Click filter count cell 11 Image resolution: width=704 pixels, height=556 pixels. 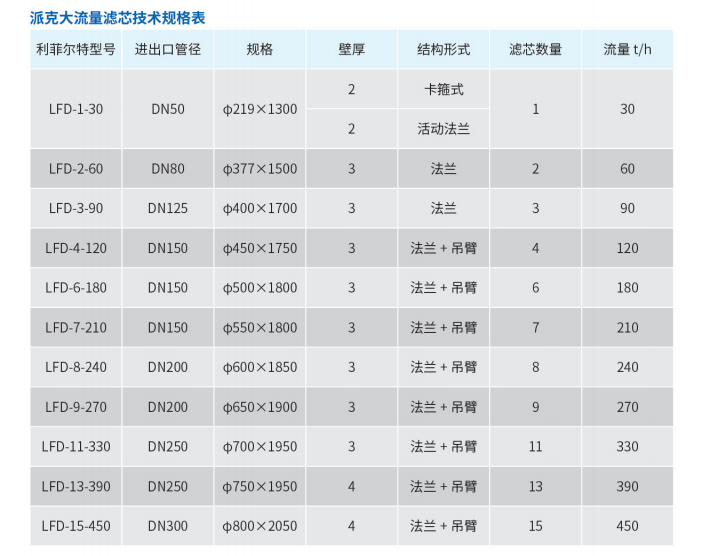pos(535,446)
